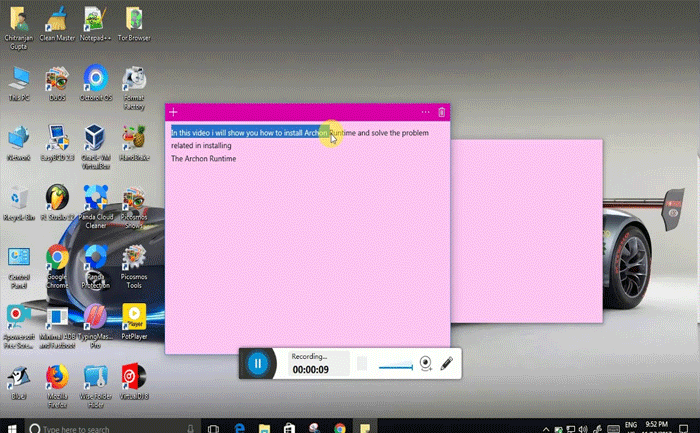700x433 pixels.
Task: Open the Windows Start menu
Action: pos(12,428)
